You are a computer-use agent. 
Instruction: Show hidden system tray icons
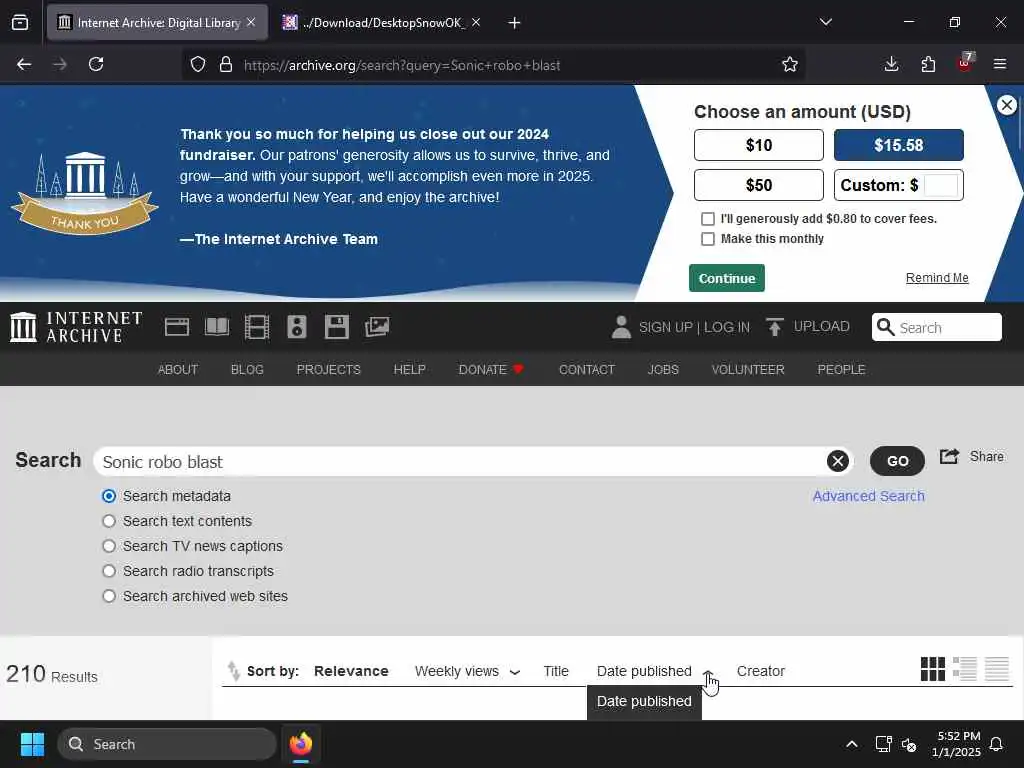coord(852,744)
